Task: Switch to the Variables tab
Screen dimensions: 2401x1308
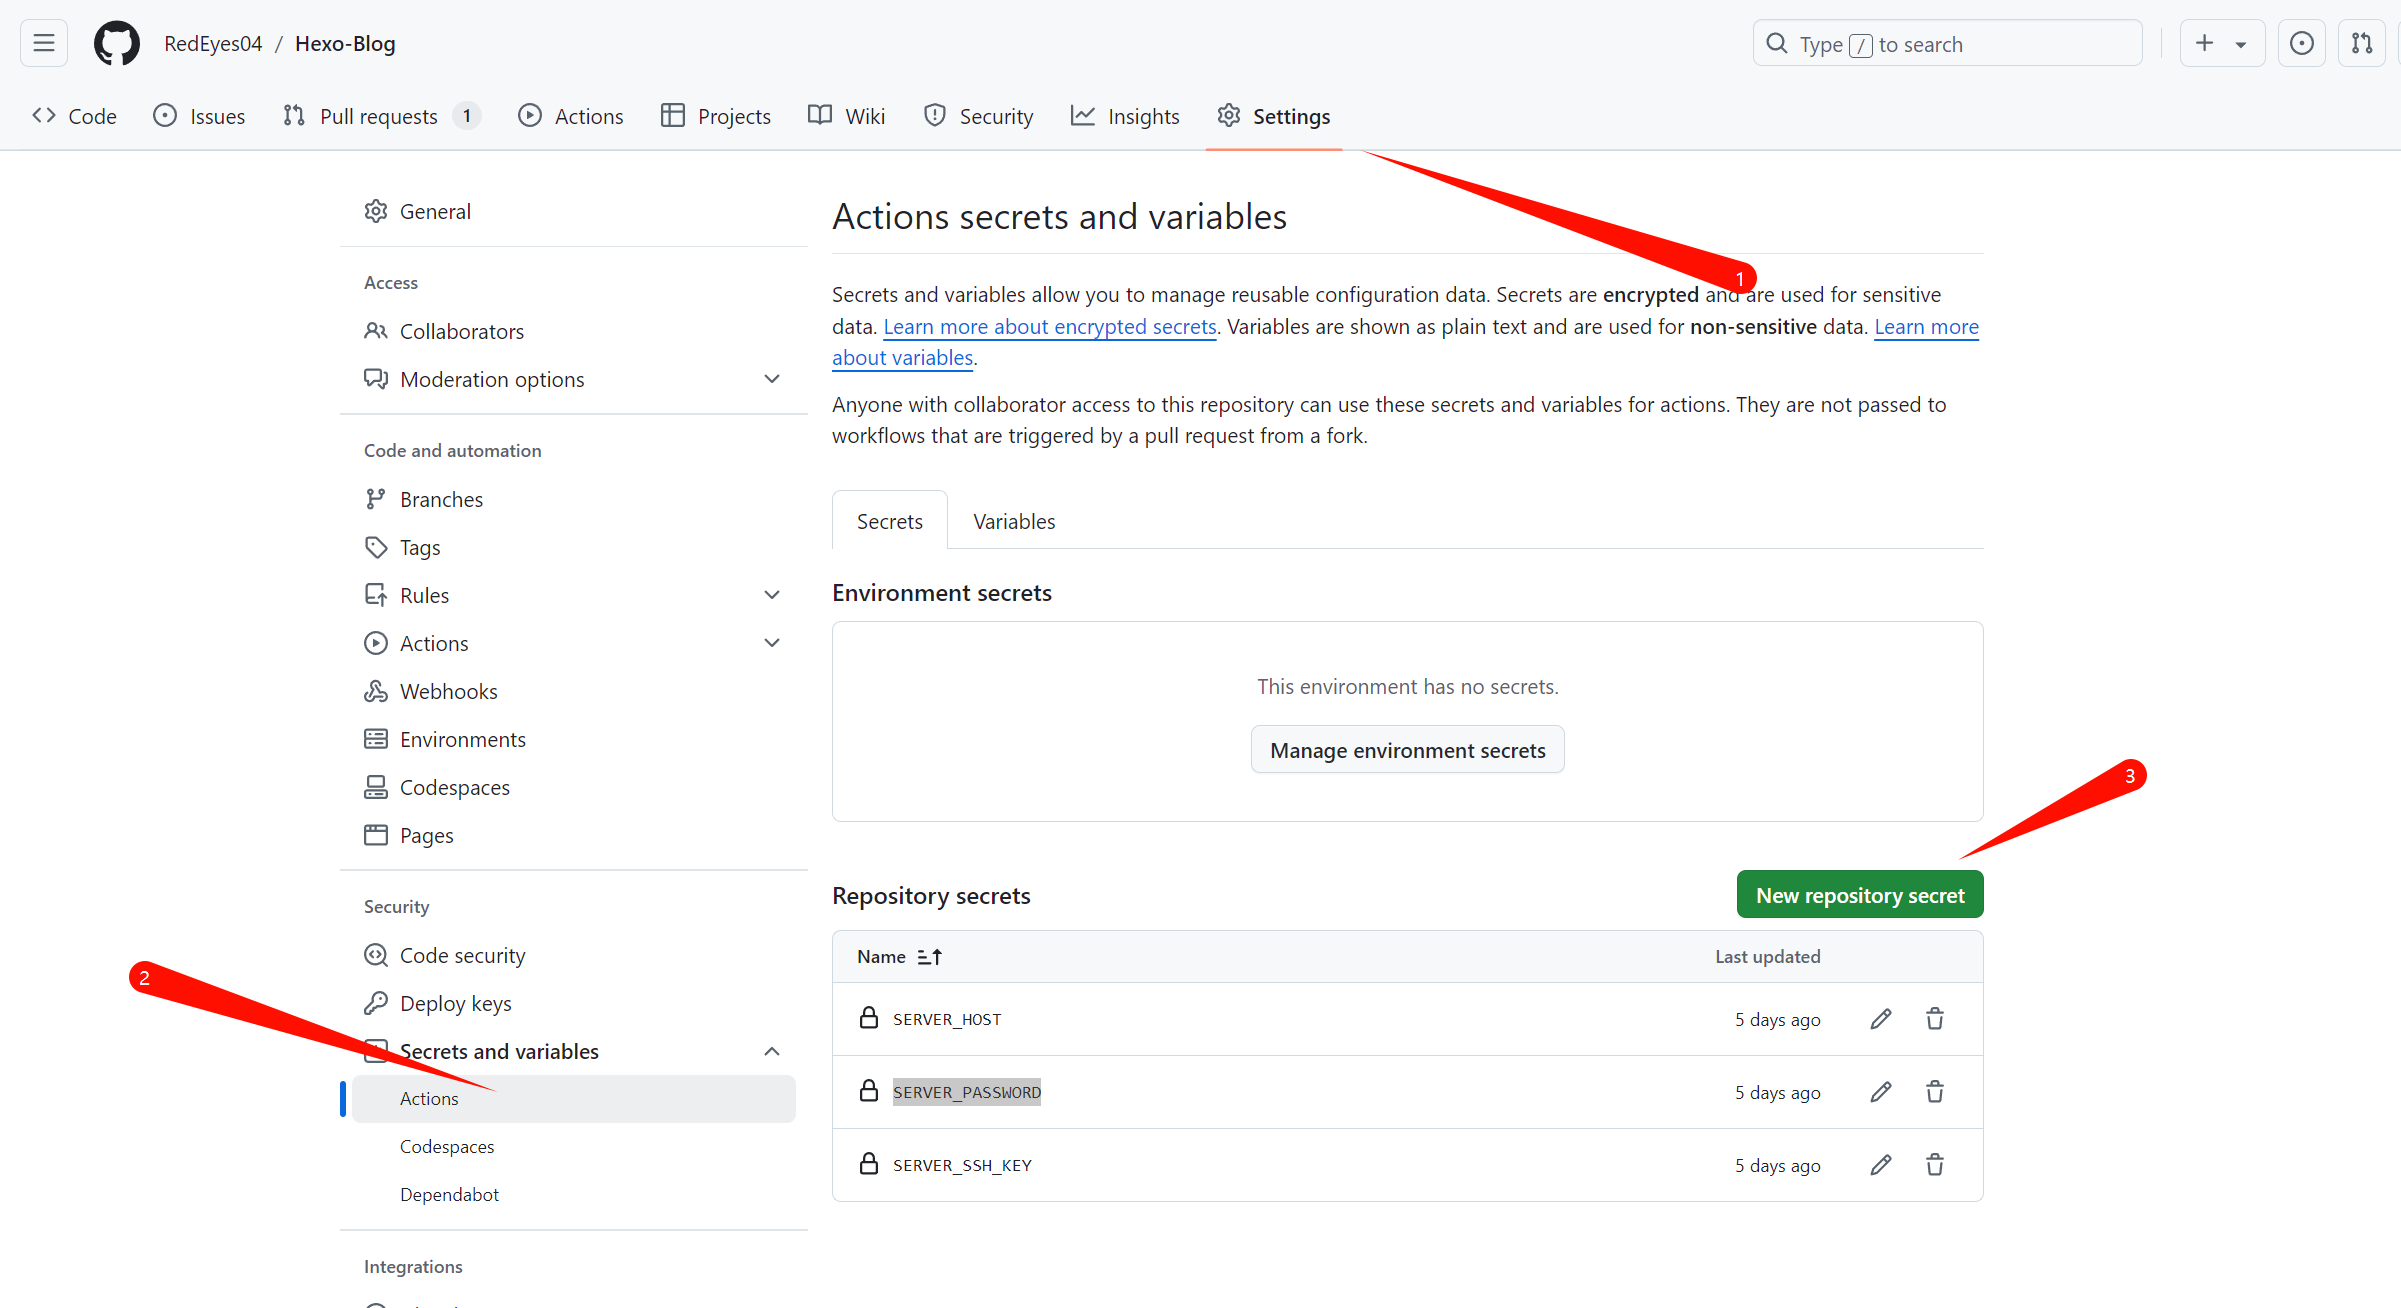Action: coord(1014,521)
